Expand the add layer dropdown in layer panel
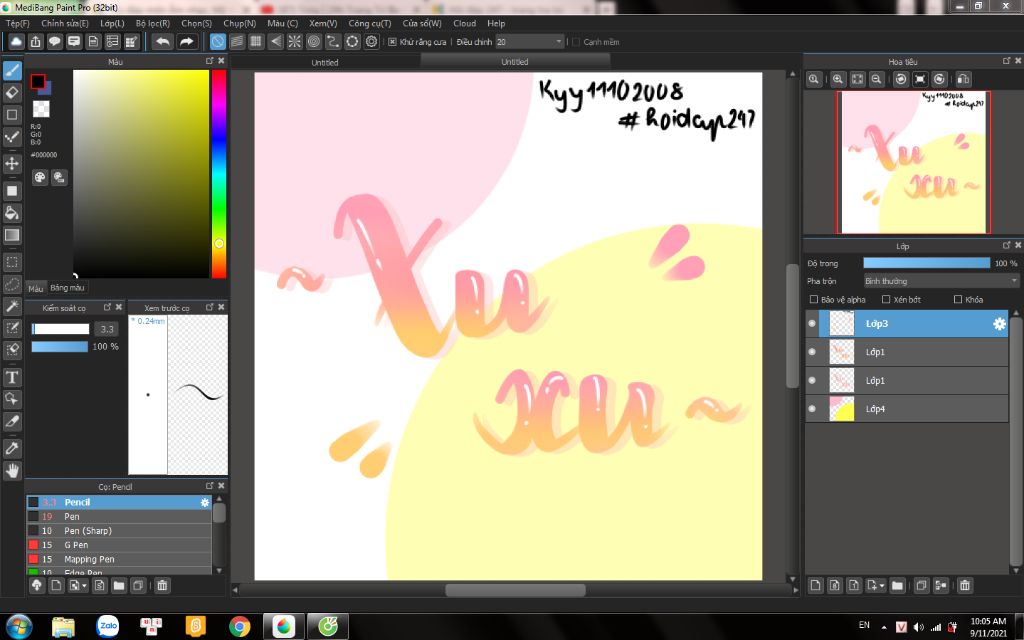The width and height of the screenshot is (1024, 640). coord(882,586)
